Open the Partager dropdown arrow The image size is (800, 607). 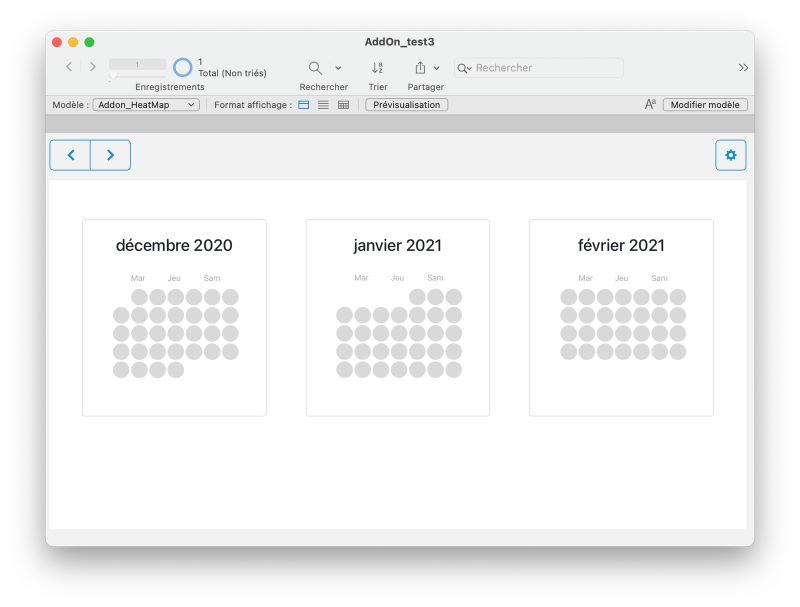(437, 68)
